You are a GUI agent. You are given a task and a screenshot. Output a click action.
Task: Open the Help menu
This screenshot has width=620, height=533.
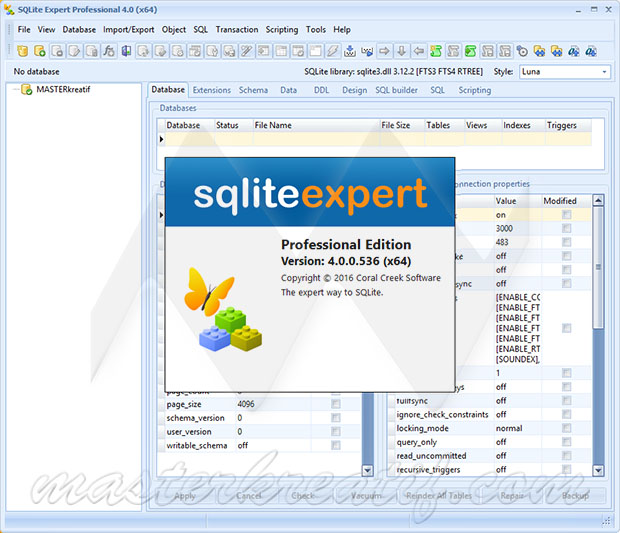click(342, 30)
